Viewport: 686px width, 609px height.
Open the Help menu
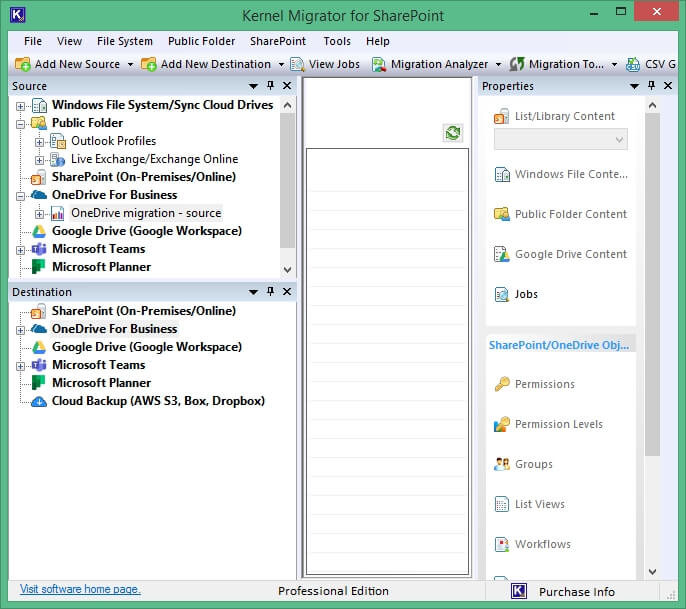tap(378, 41)
